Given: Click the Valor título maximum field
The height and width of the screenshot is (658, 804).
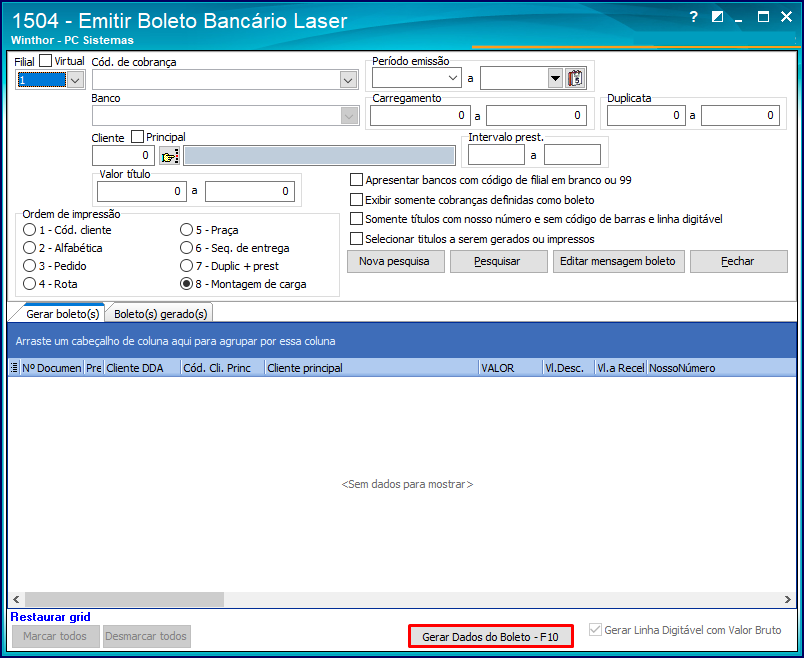Looking at the screenshot, I should 250,191.
